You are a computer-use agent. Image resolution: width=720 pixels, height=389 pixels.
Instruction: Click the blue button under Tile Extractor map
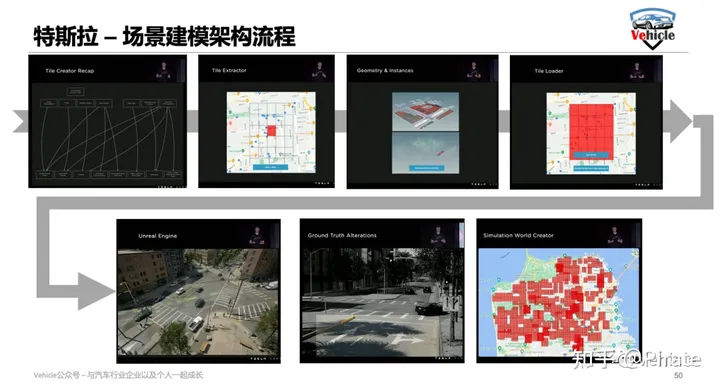(x=270, y=167)
